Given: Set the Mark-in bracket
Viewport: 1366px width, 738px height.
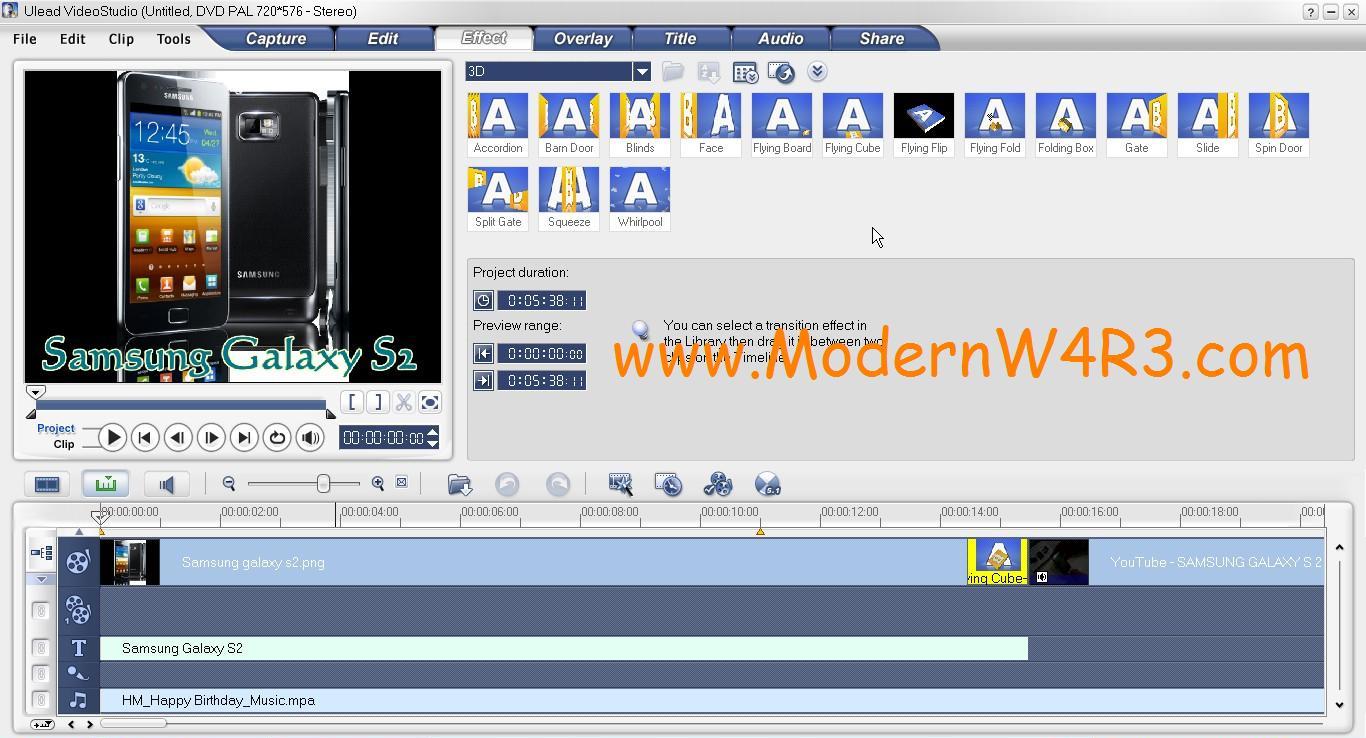Looking at the screenshot, I should pyautogui.click(x=352, y=402).
